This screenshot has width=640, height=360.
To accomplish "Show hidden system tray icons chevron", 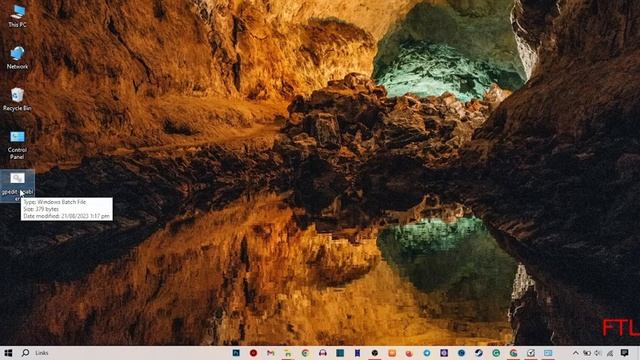I will [576, 353].
